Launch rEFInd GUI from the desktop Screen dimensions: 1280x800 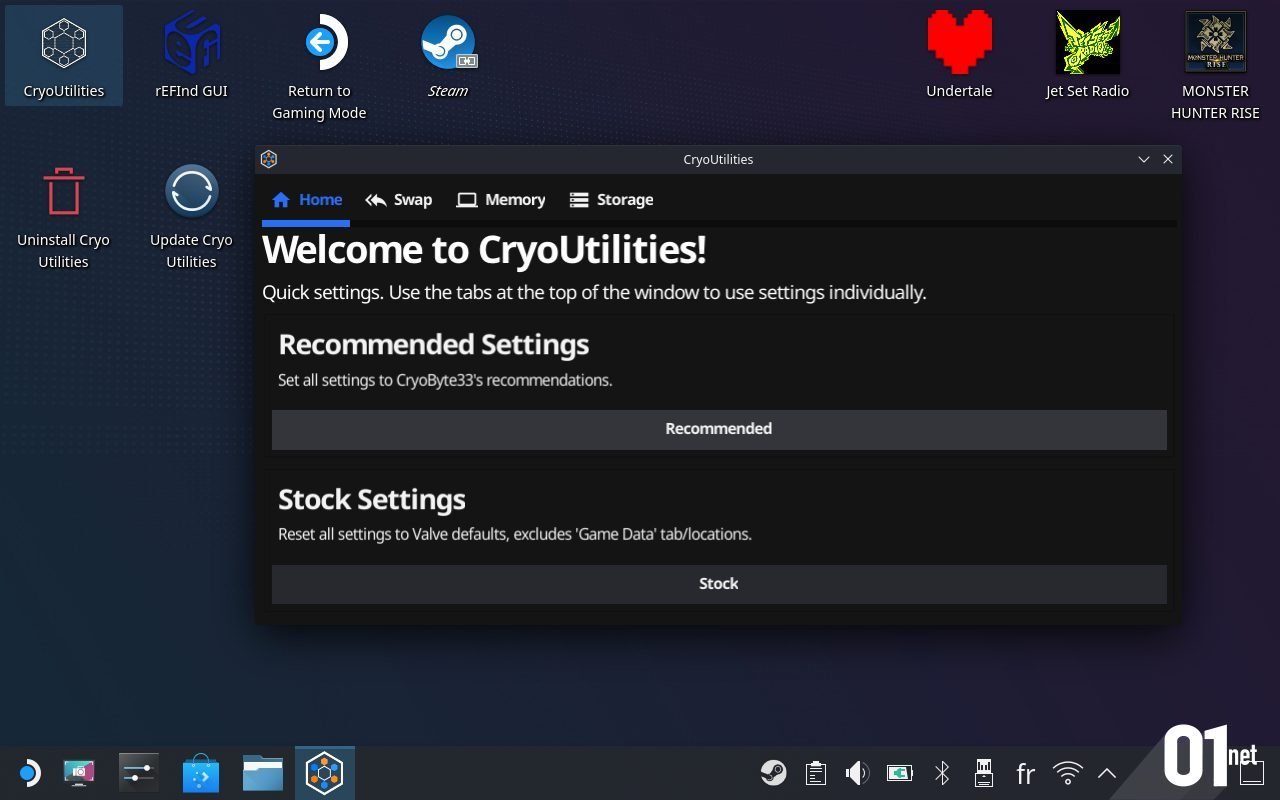pos(191,56)
